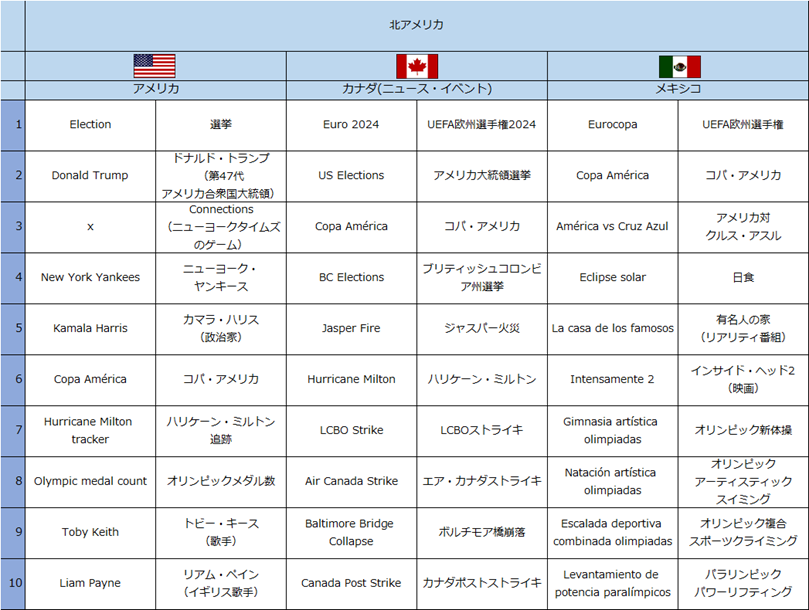Screen dimensions: 809x610
Task: Select row number 5 header
Action: click(x=12, y=328)
